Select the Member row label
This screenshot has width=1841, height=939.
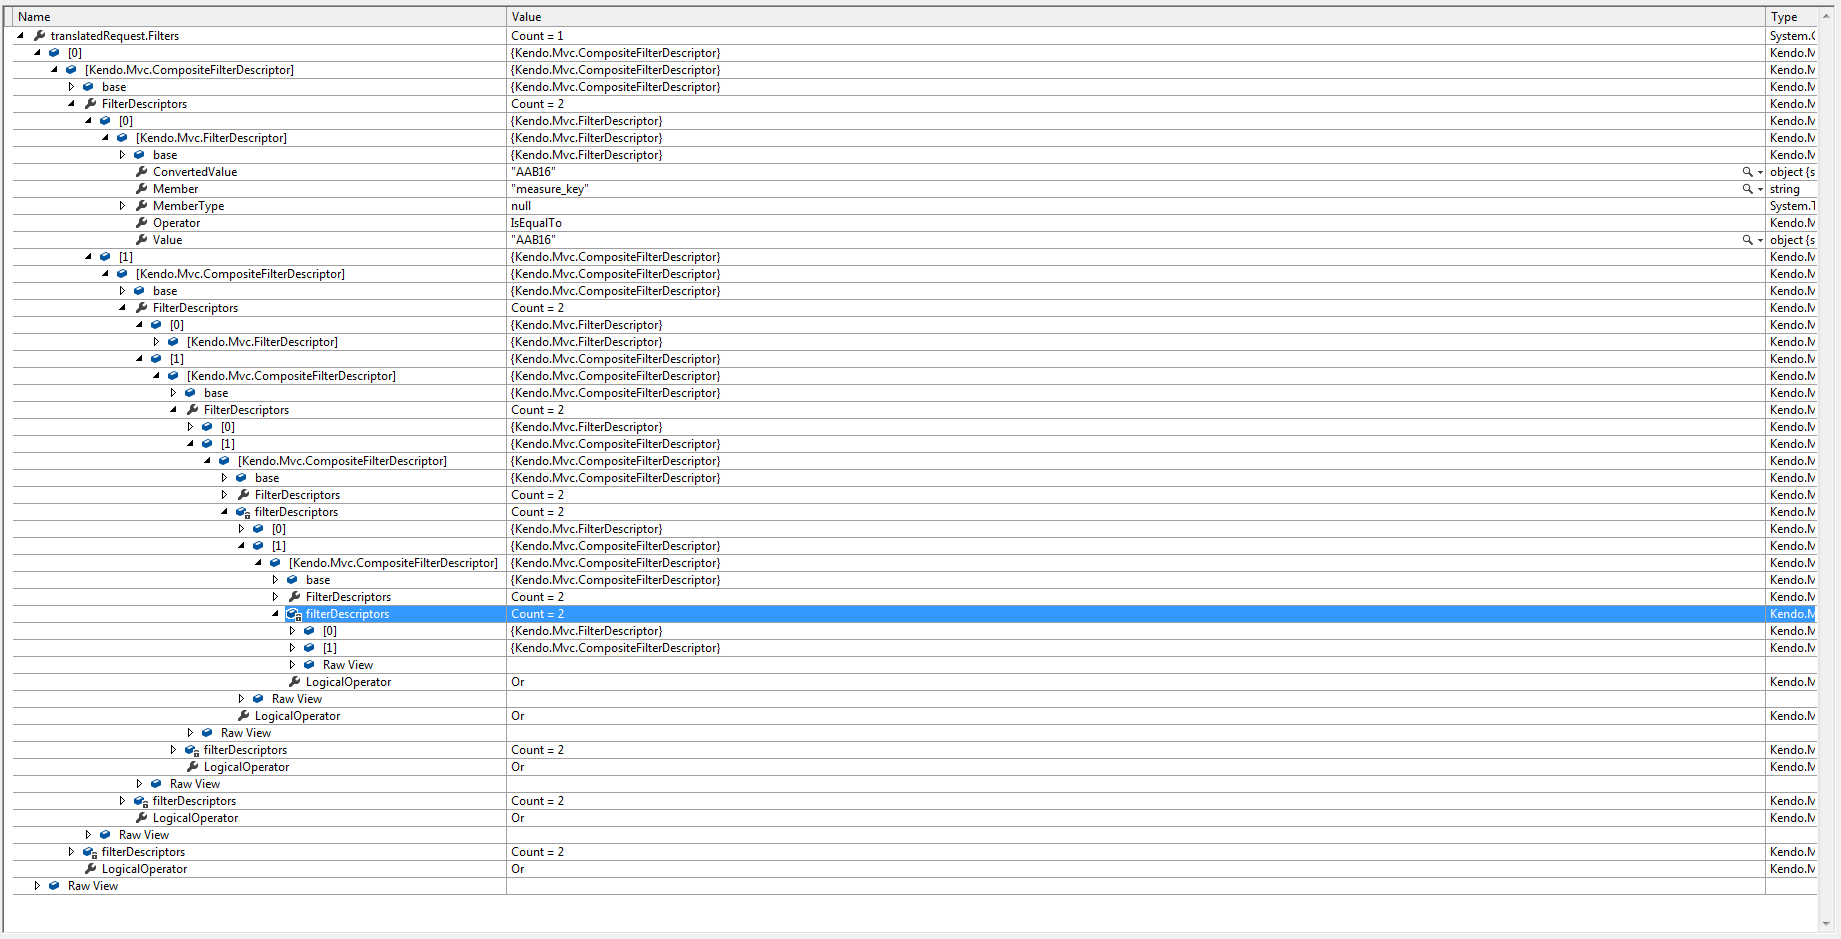tap(176, 189)
